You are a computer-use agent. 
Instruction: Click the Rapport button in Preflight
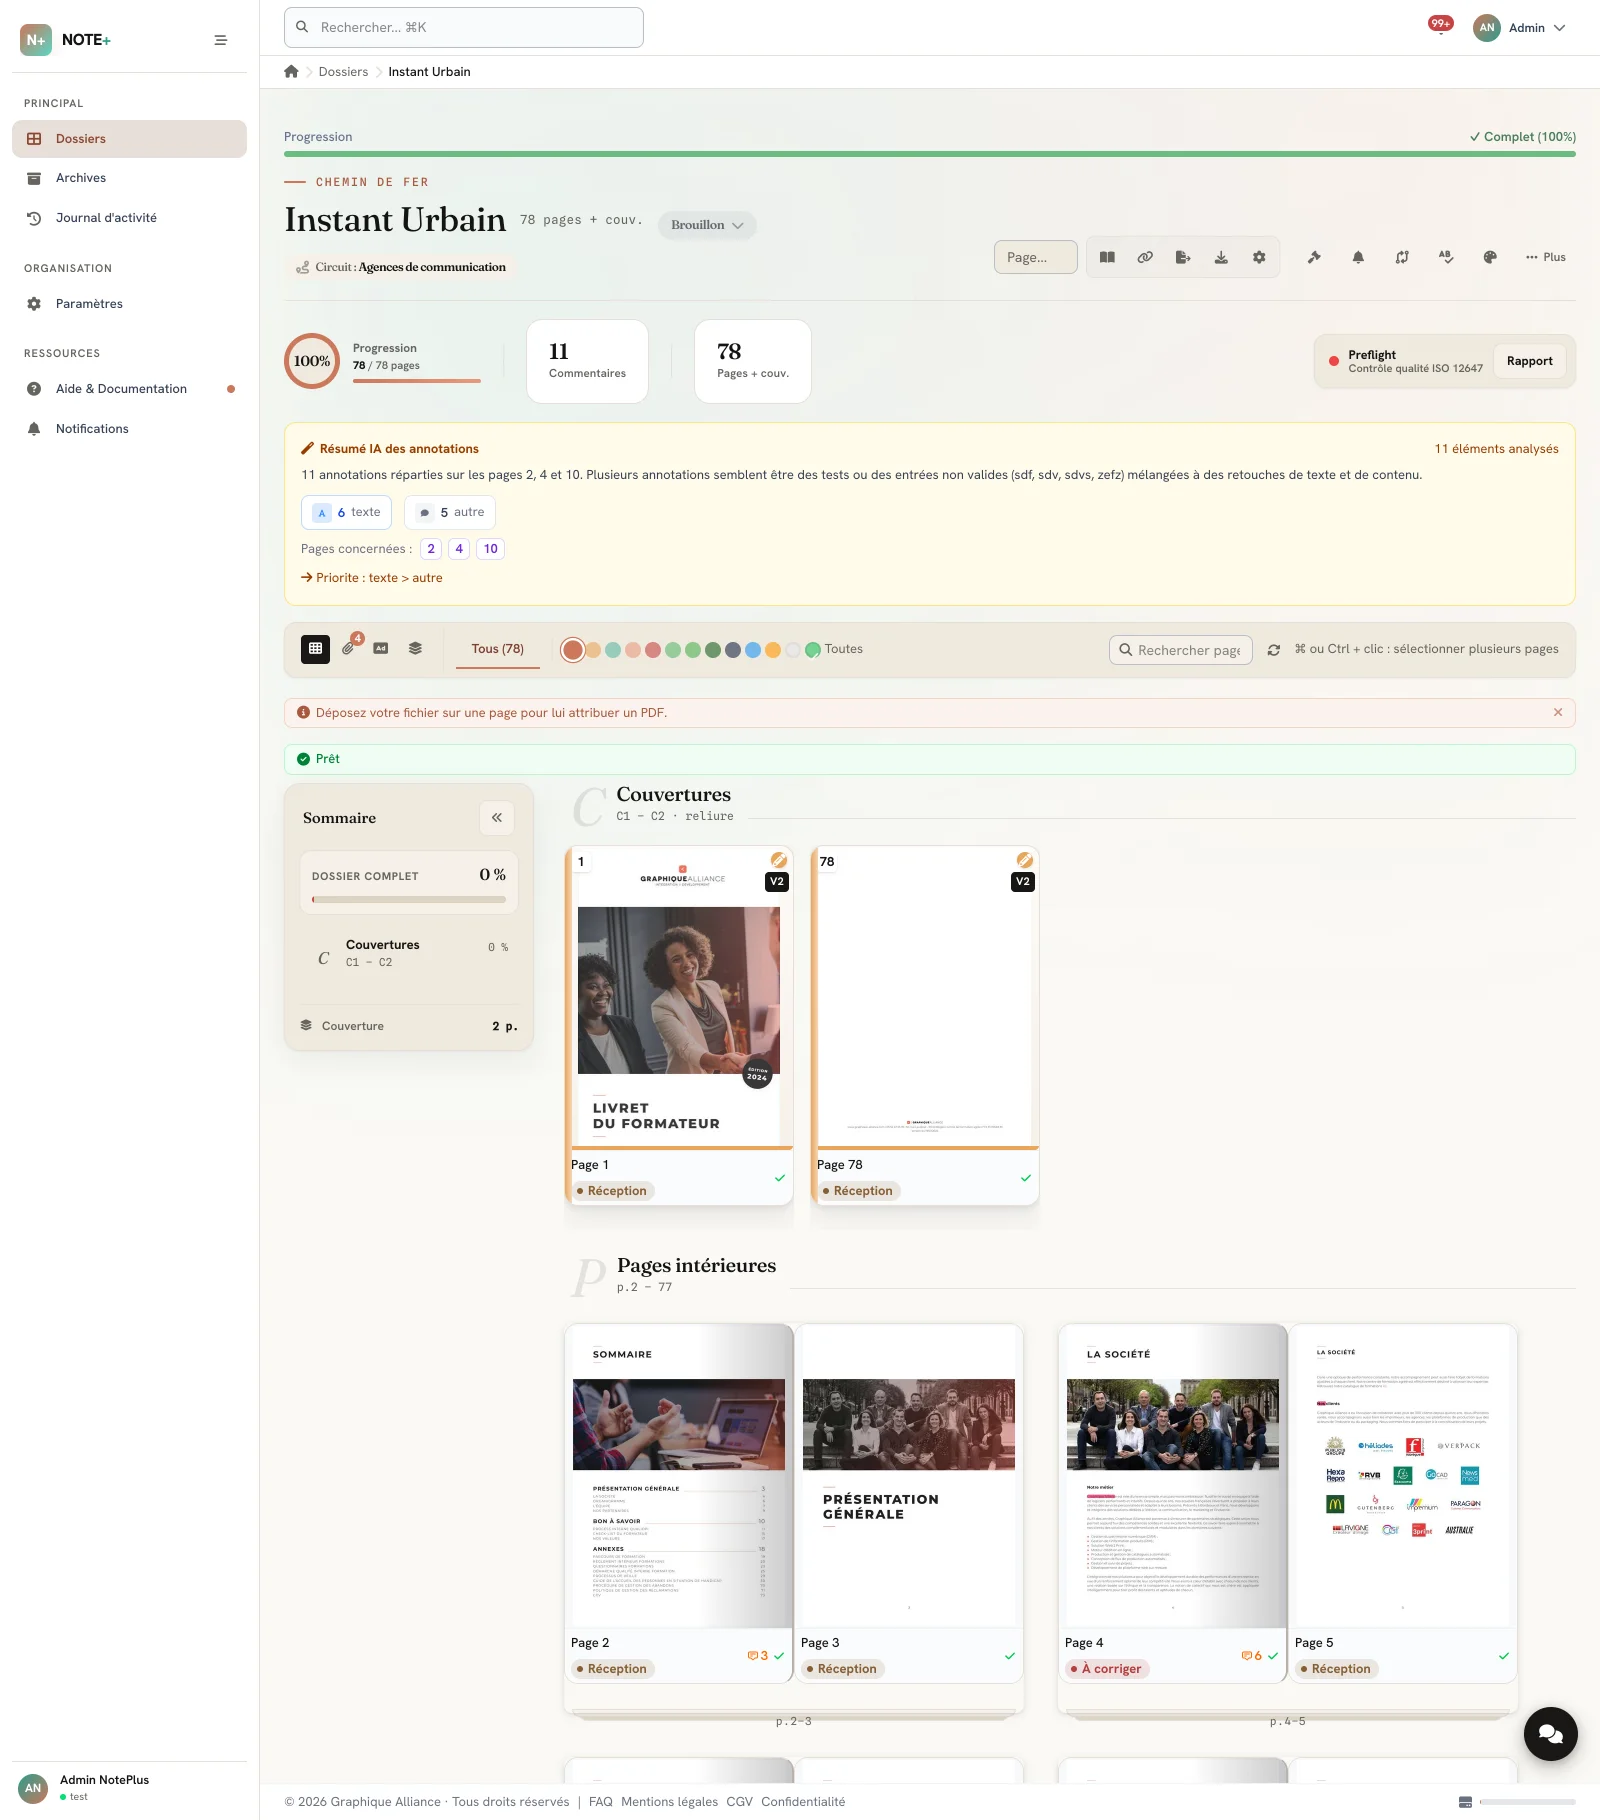pyautogui.click(x=1529, y=361)
